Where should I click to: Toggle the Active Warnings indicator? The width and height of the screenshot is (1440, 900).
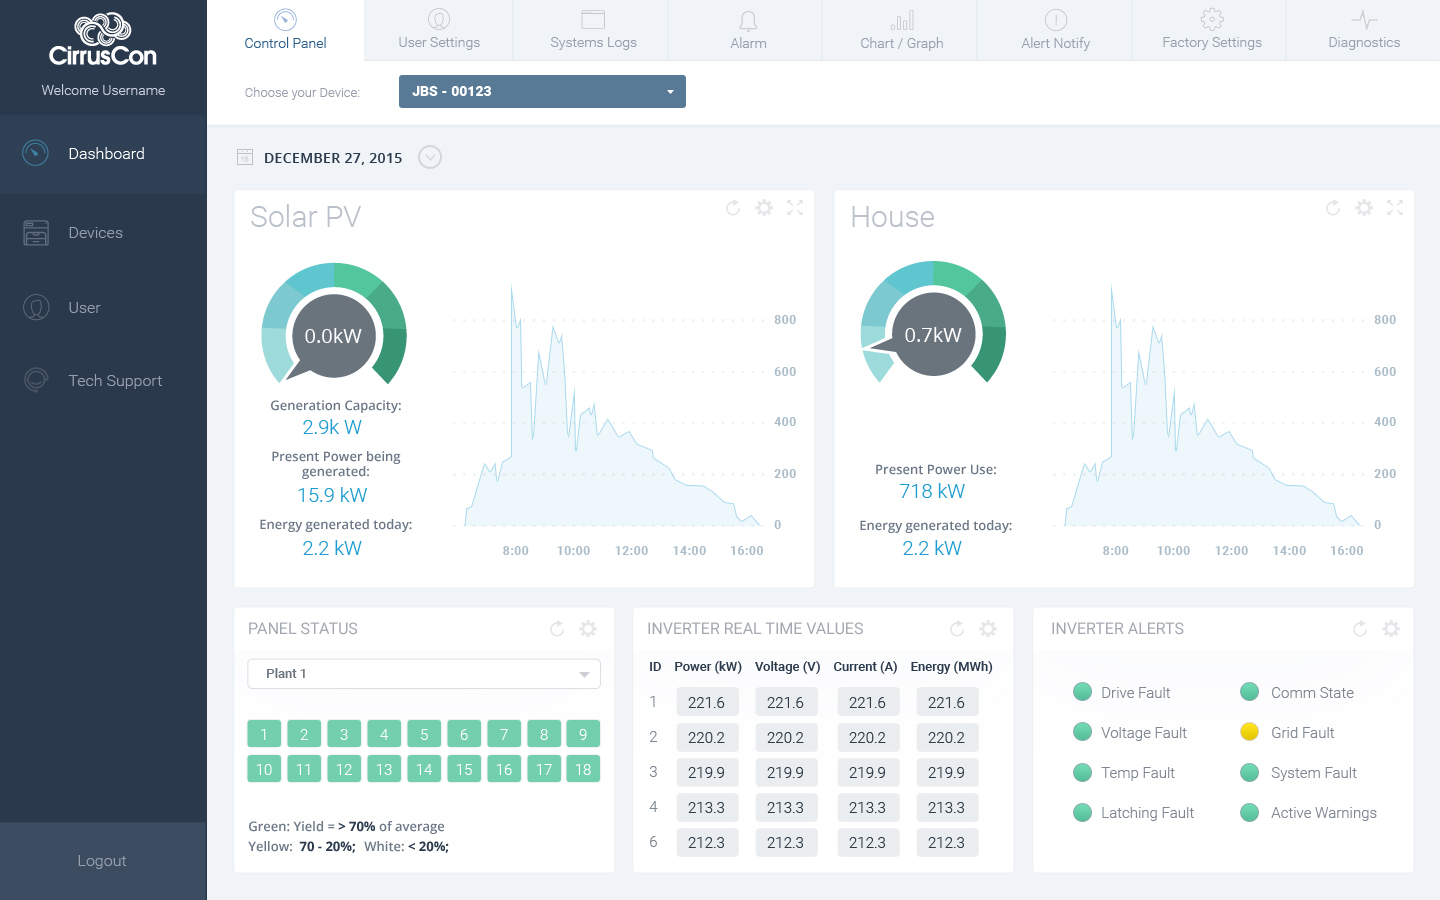(x=1249, y=812)
